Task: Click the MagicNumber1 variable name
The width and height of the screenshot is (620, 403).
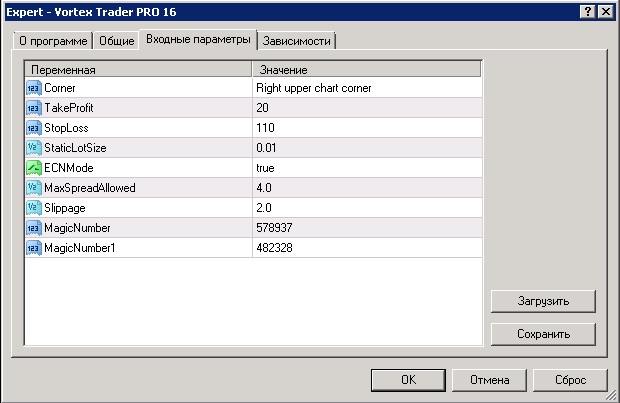Action: 80,248
